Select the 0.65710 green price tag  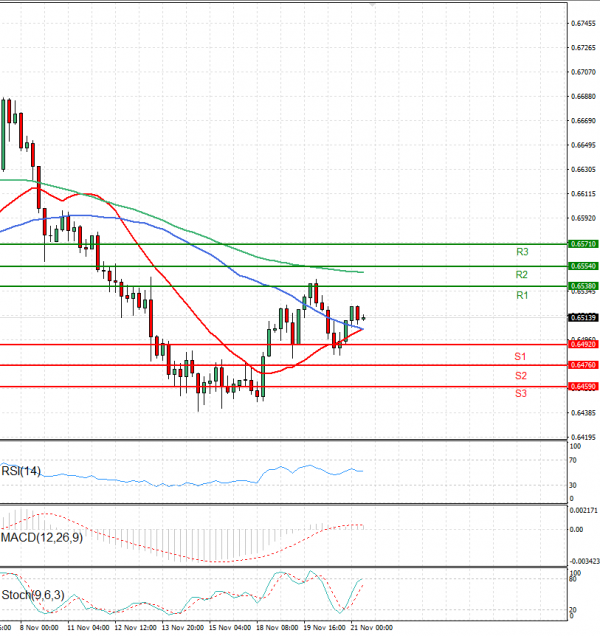tap(583, 244)
